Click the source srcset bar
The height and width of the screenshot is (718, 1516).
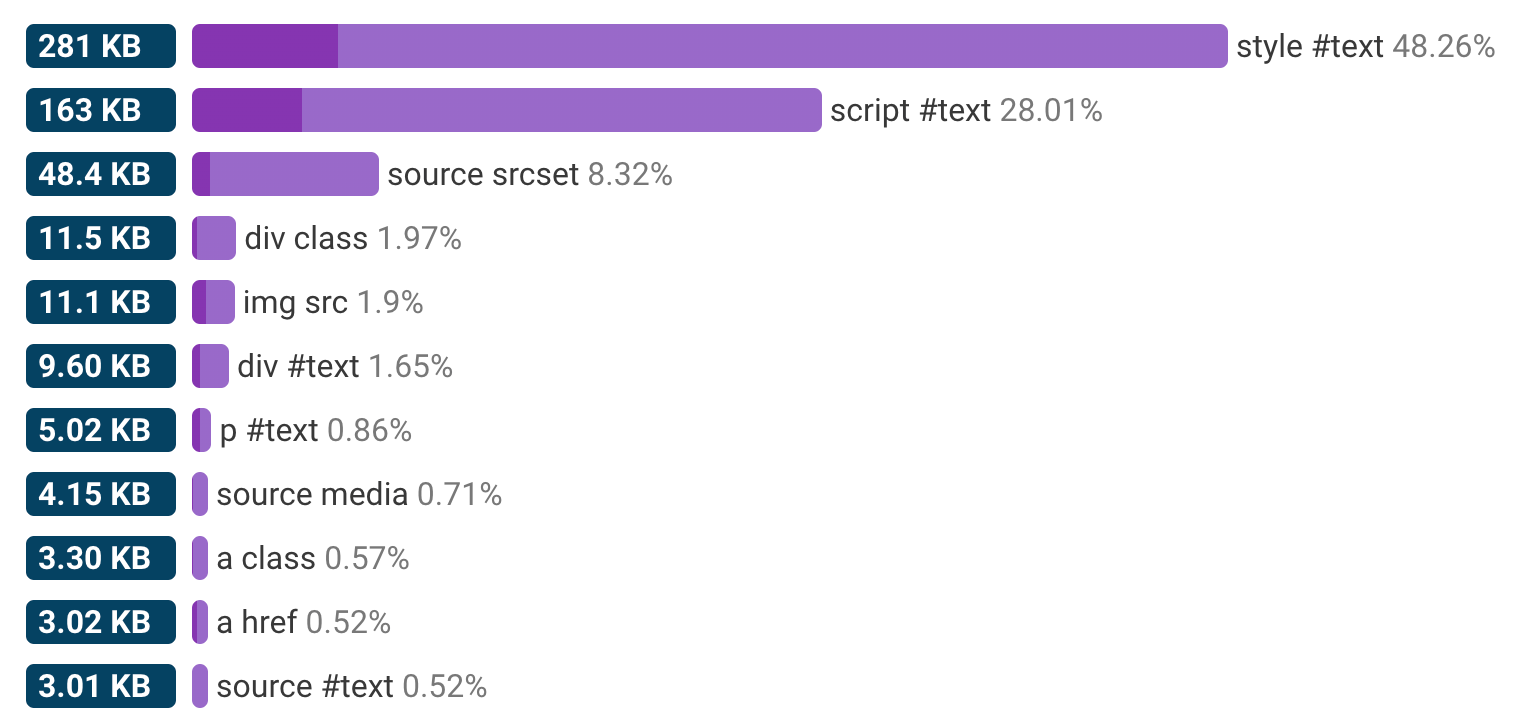tap(286, 174)
